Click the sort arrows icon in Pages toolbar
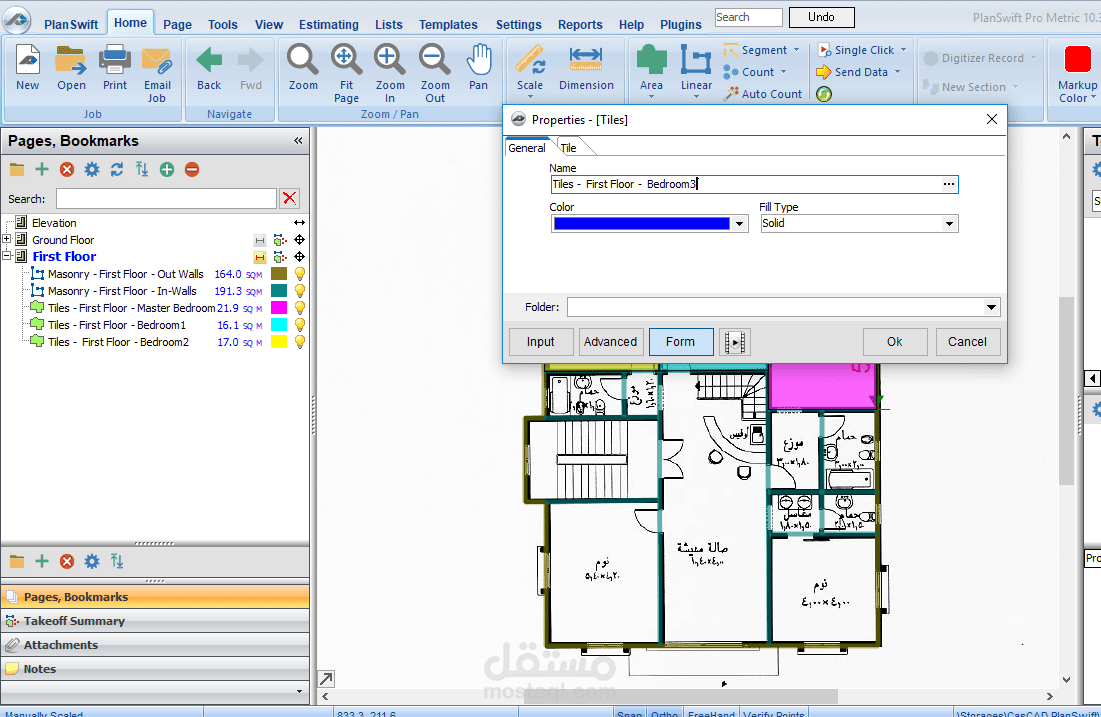Screen dimensions: 1101x717 point(142,169)
